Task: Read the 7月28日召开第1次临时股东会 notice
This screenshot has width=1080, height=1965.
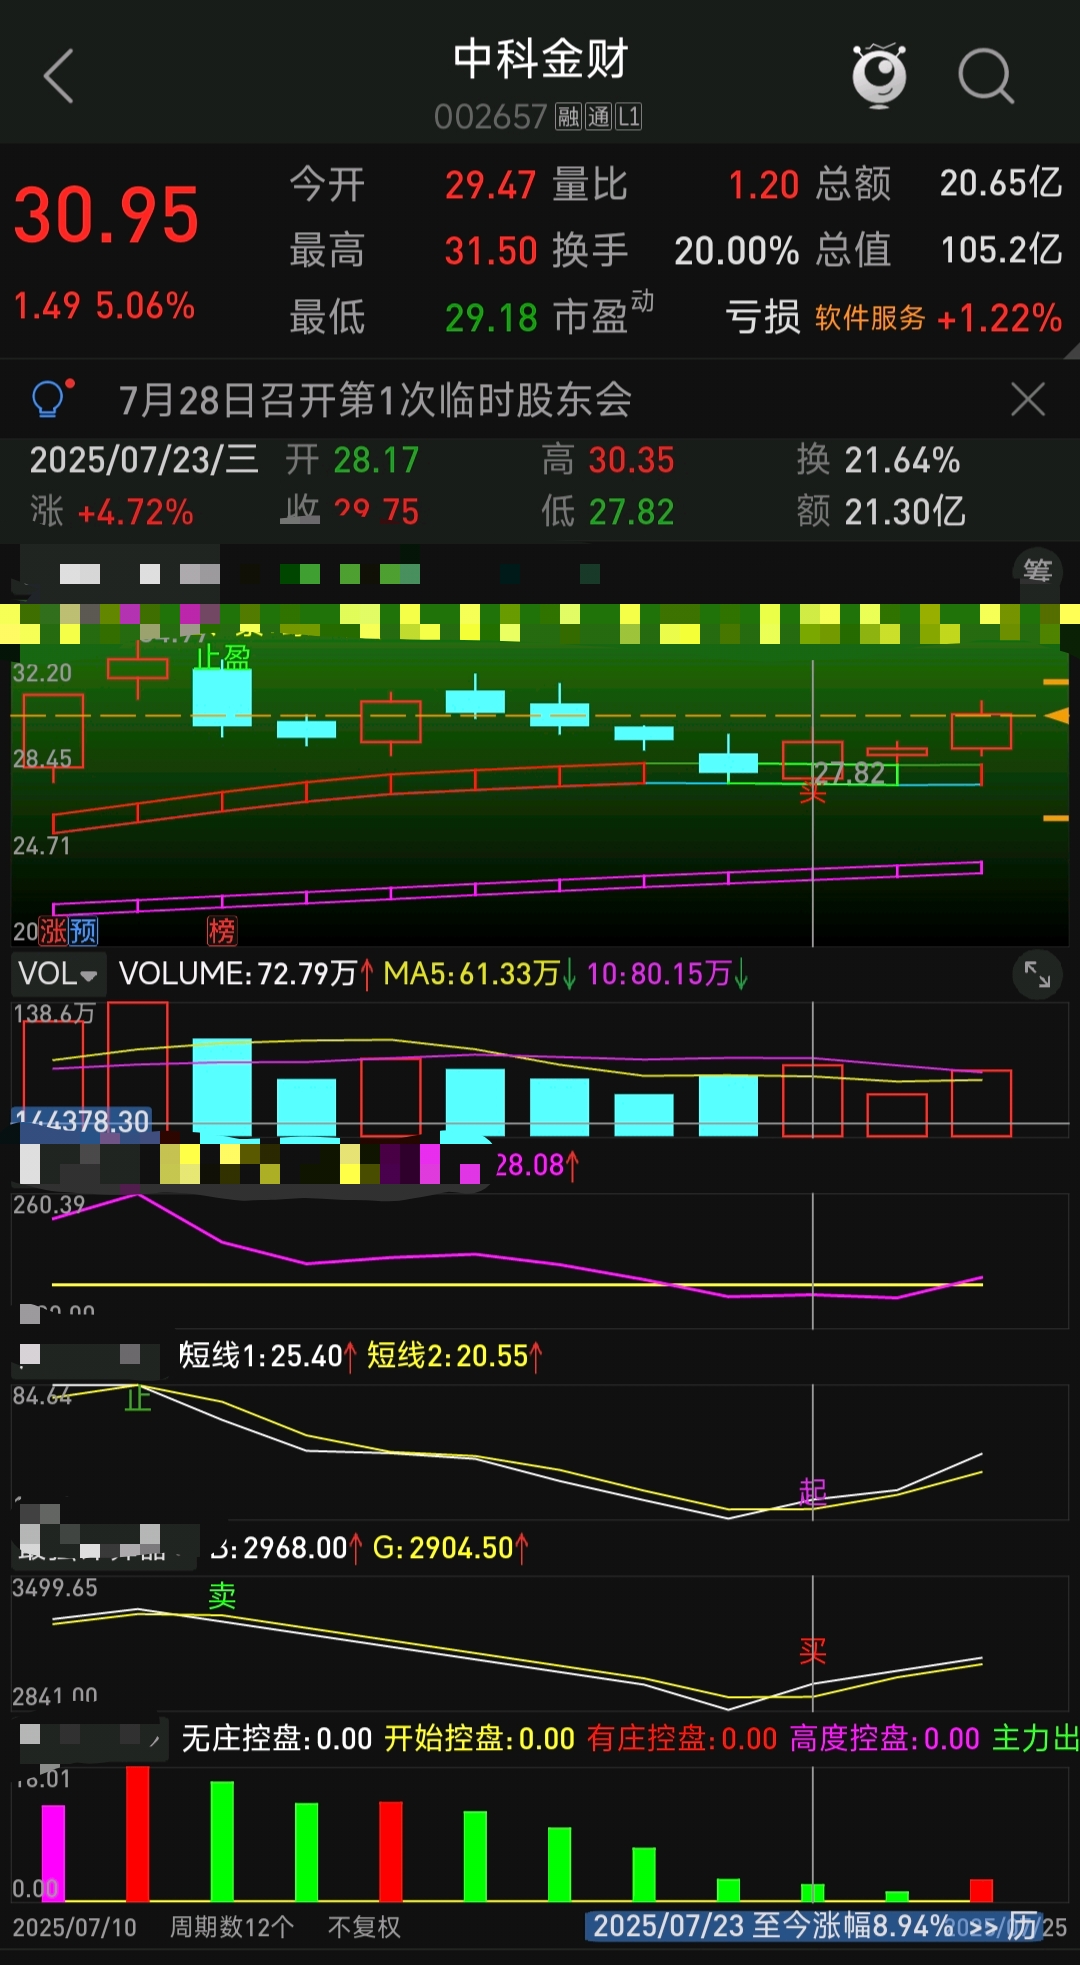Action: 375,400
